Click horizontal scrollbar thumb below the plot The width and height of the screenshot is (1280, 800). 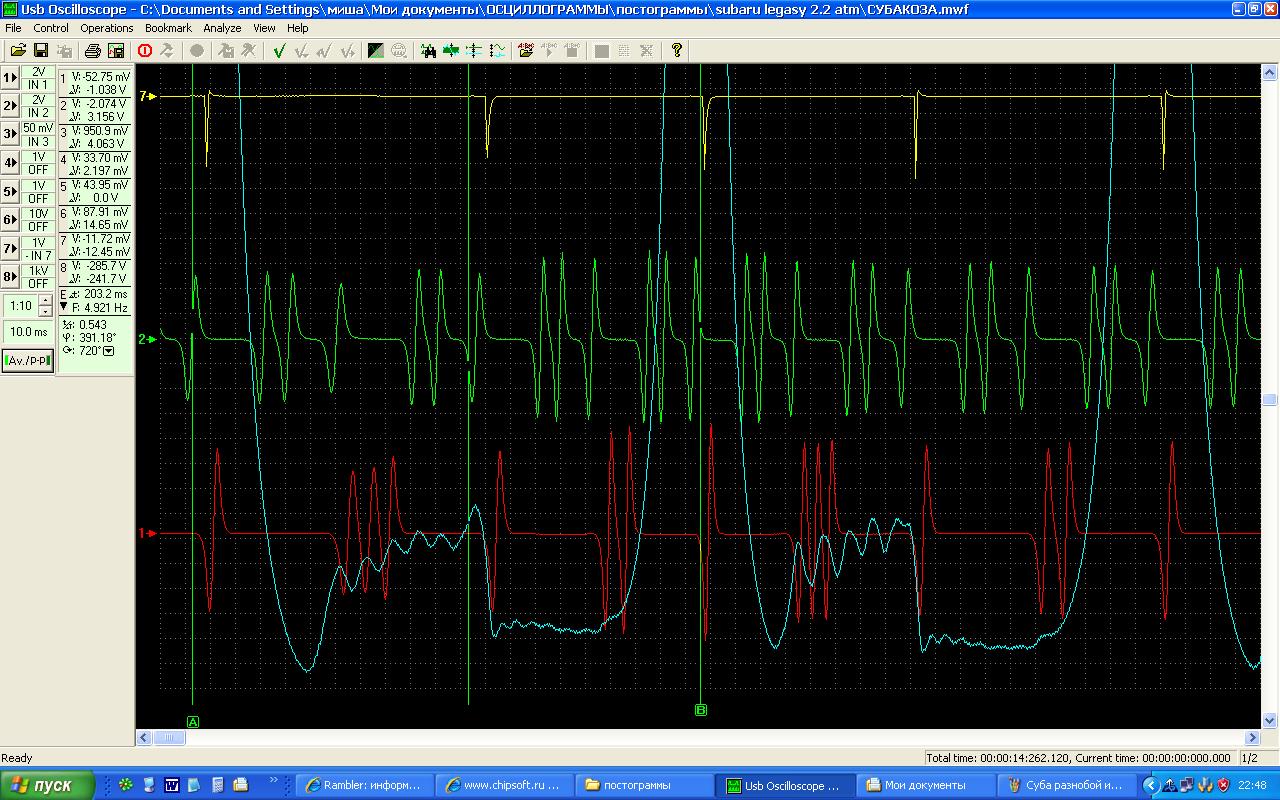tap(170, 739)
